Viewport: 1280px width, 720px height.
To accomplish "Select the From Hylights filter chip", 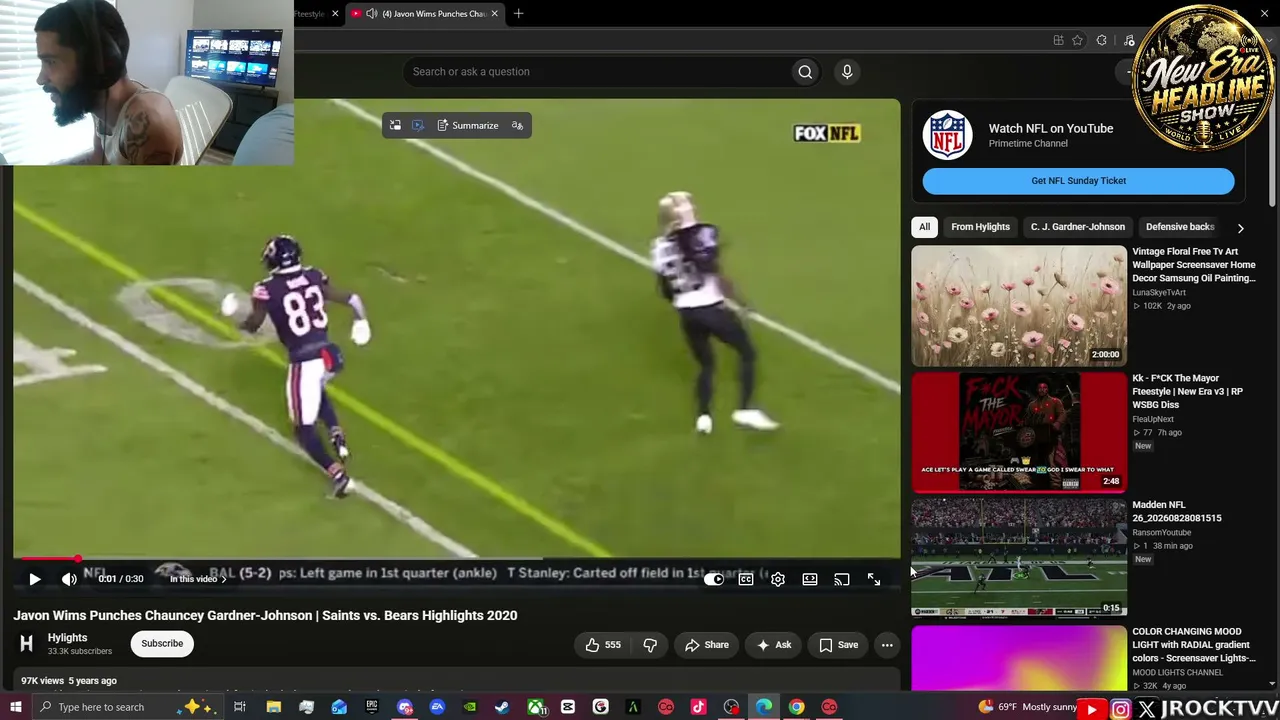I will tap(980, 227).
